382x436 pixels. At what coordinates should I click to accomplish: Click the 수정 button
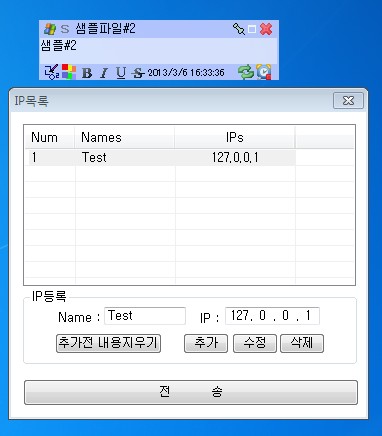click(x=255, y=343)
